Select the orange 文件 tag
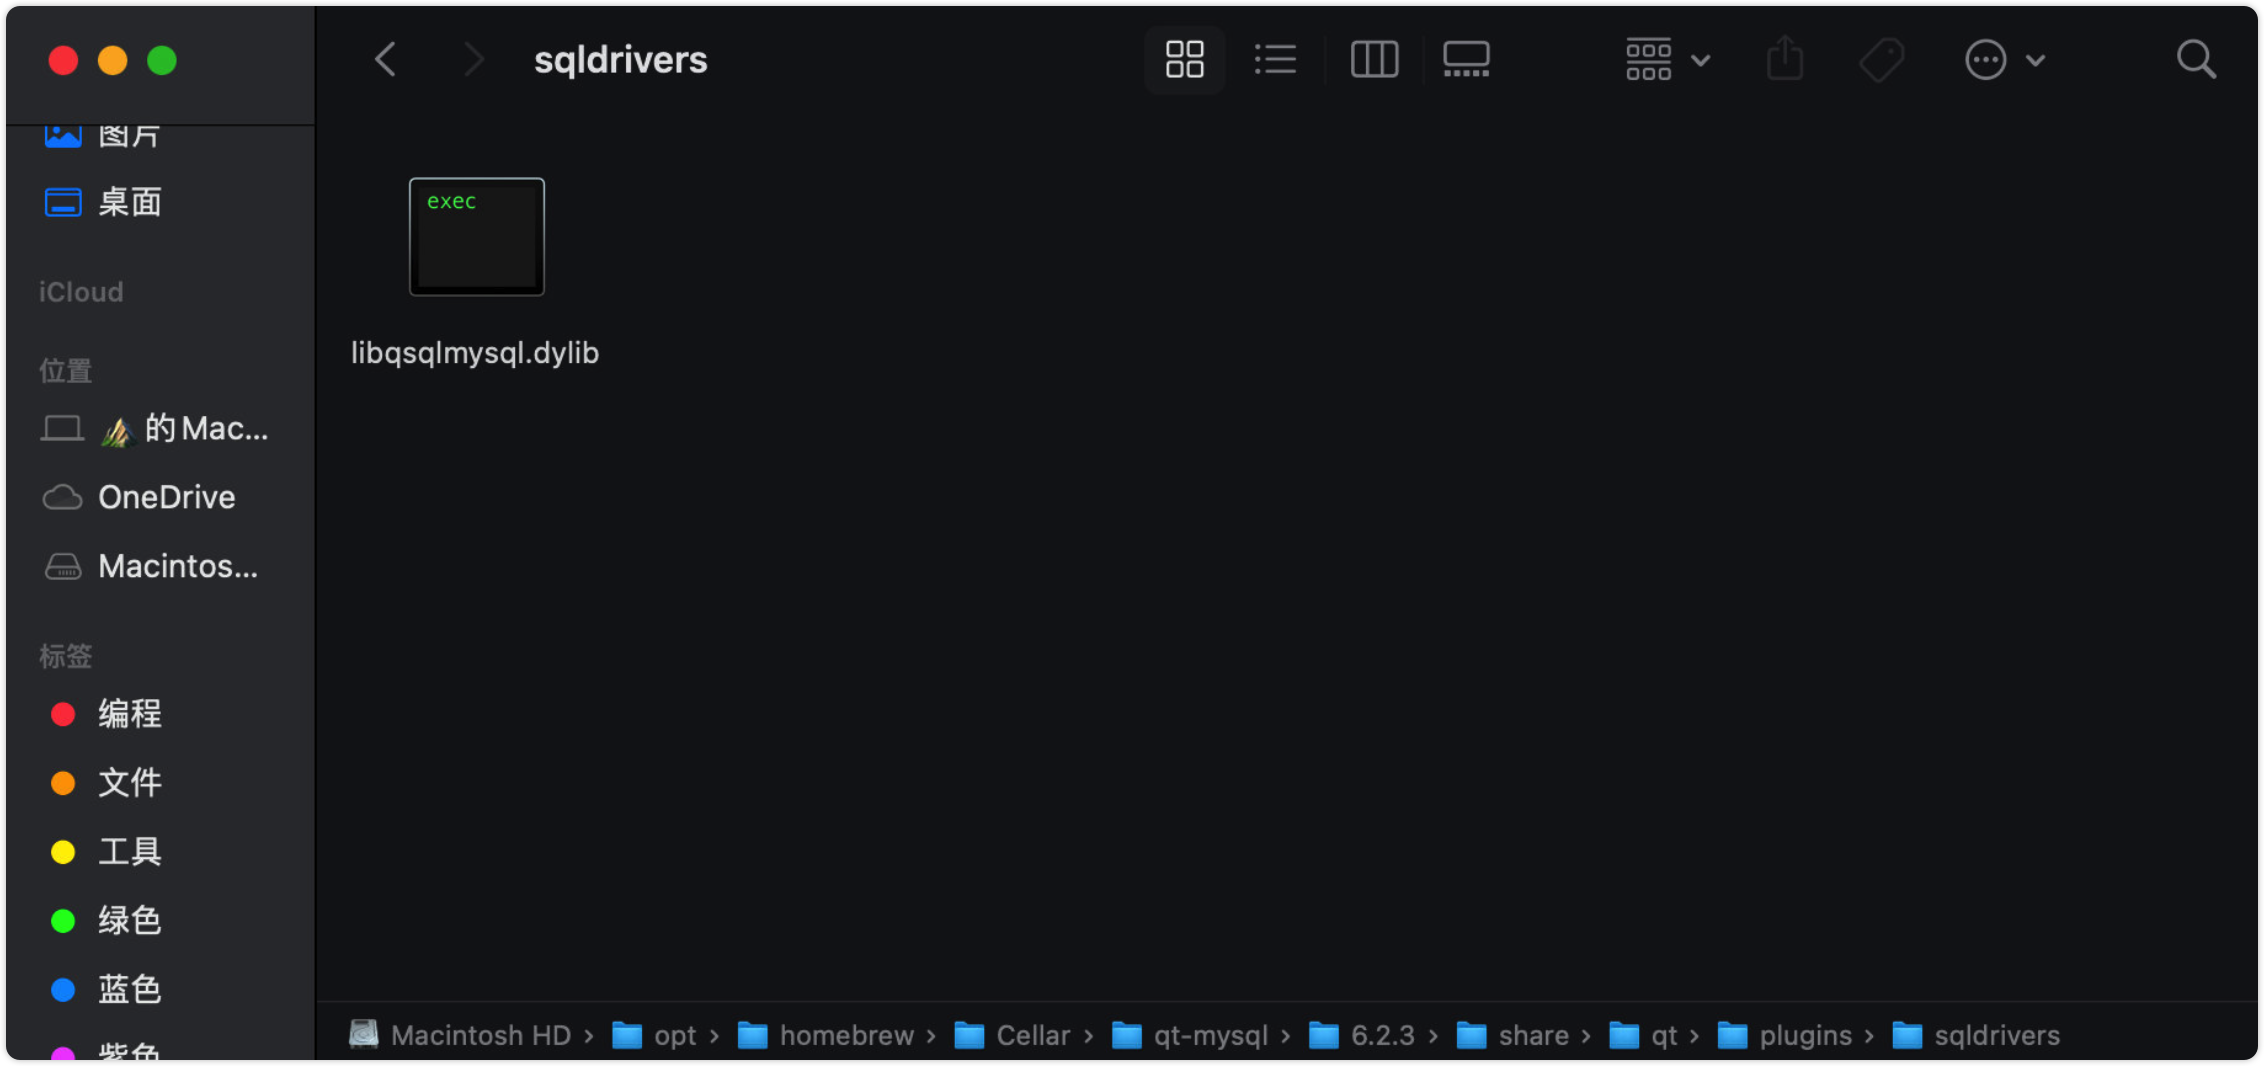This screenshot has height=1066, width=2264. click(x=129, y=783)
